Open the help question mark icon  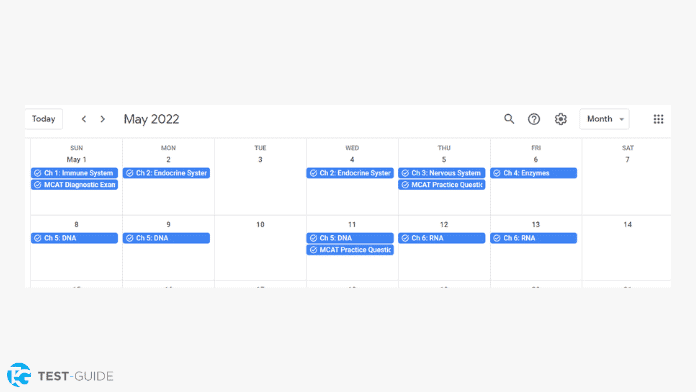[x=534, y=119]
